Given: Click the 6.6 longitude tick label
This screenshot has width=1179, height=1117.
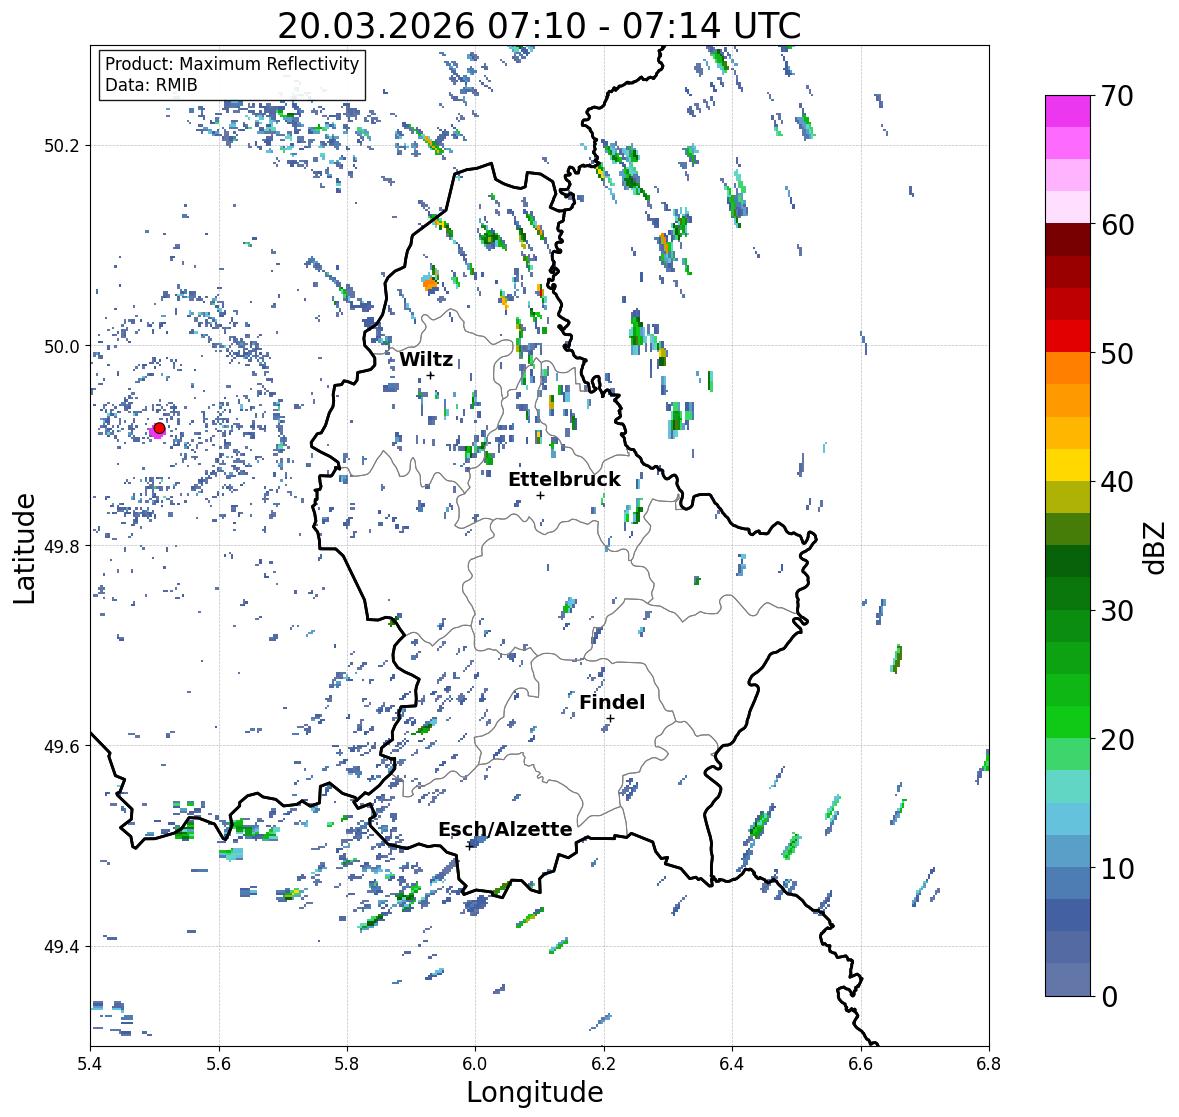Looking at the screenshot, I should point(861,1064).
